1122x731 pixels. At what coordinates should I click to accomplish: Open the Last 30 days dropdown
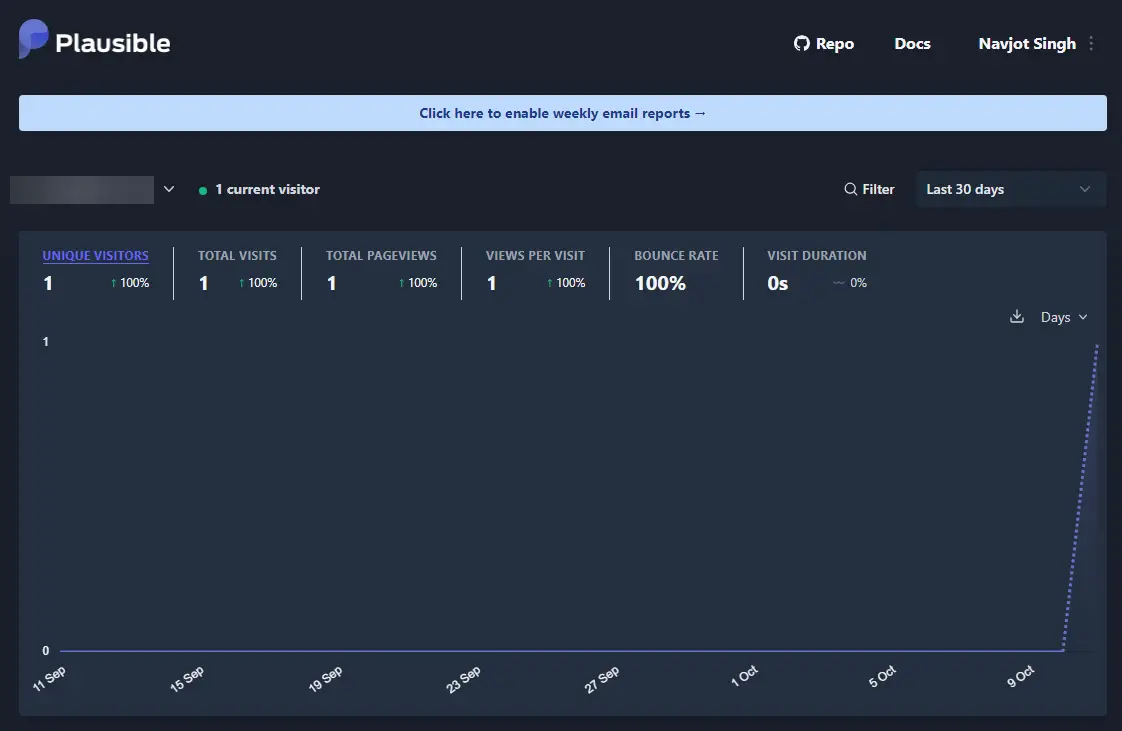pos(1010,189)
